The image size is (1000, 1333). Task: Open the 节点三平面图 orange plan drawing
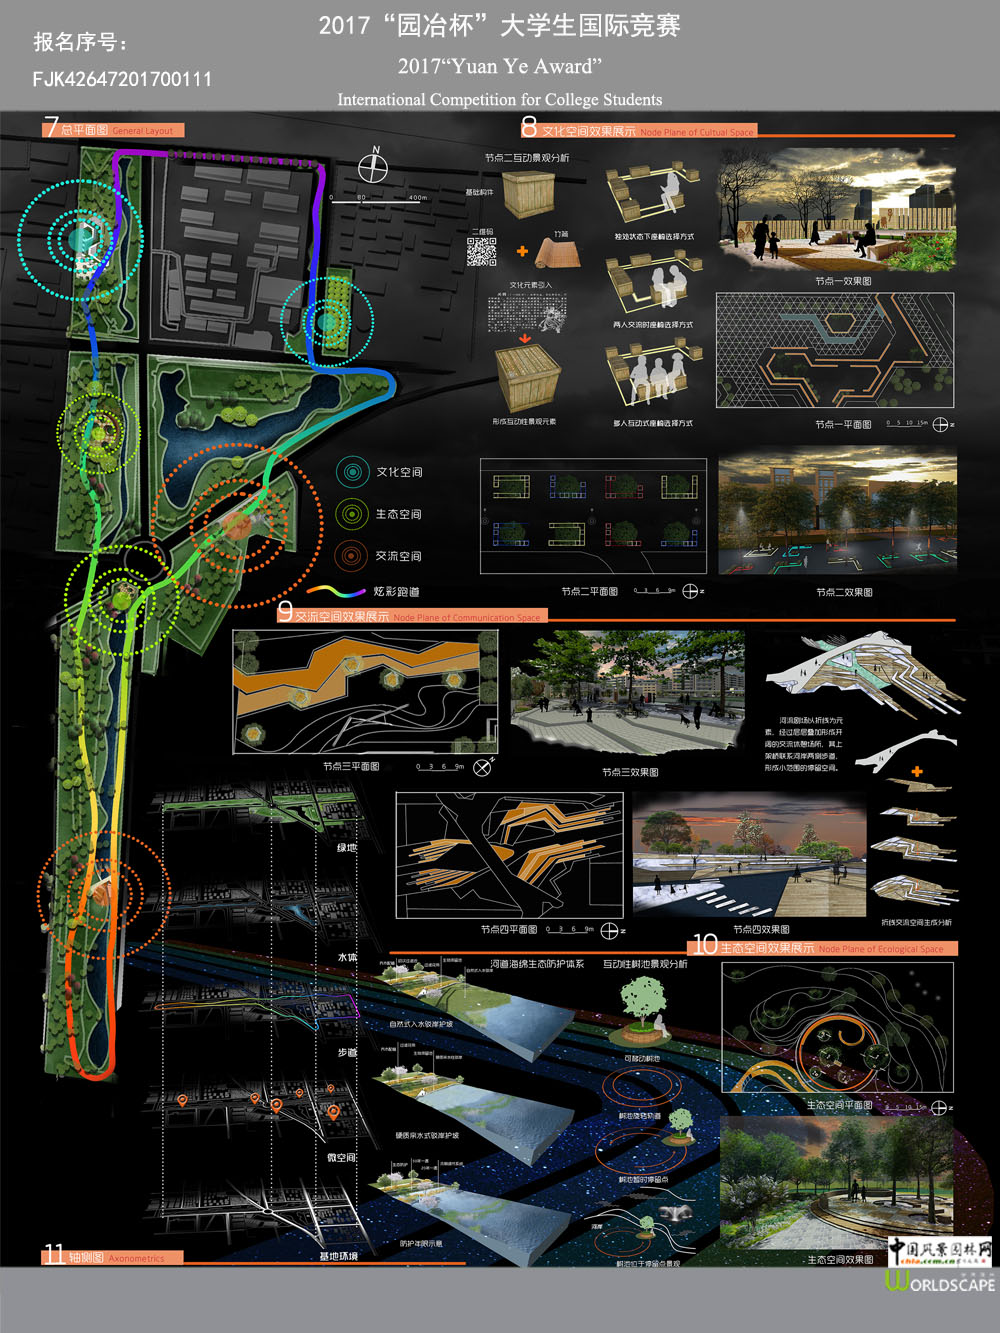coord(365,691)
